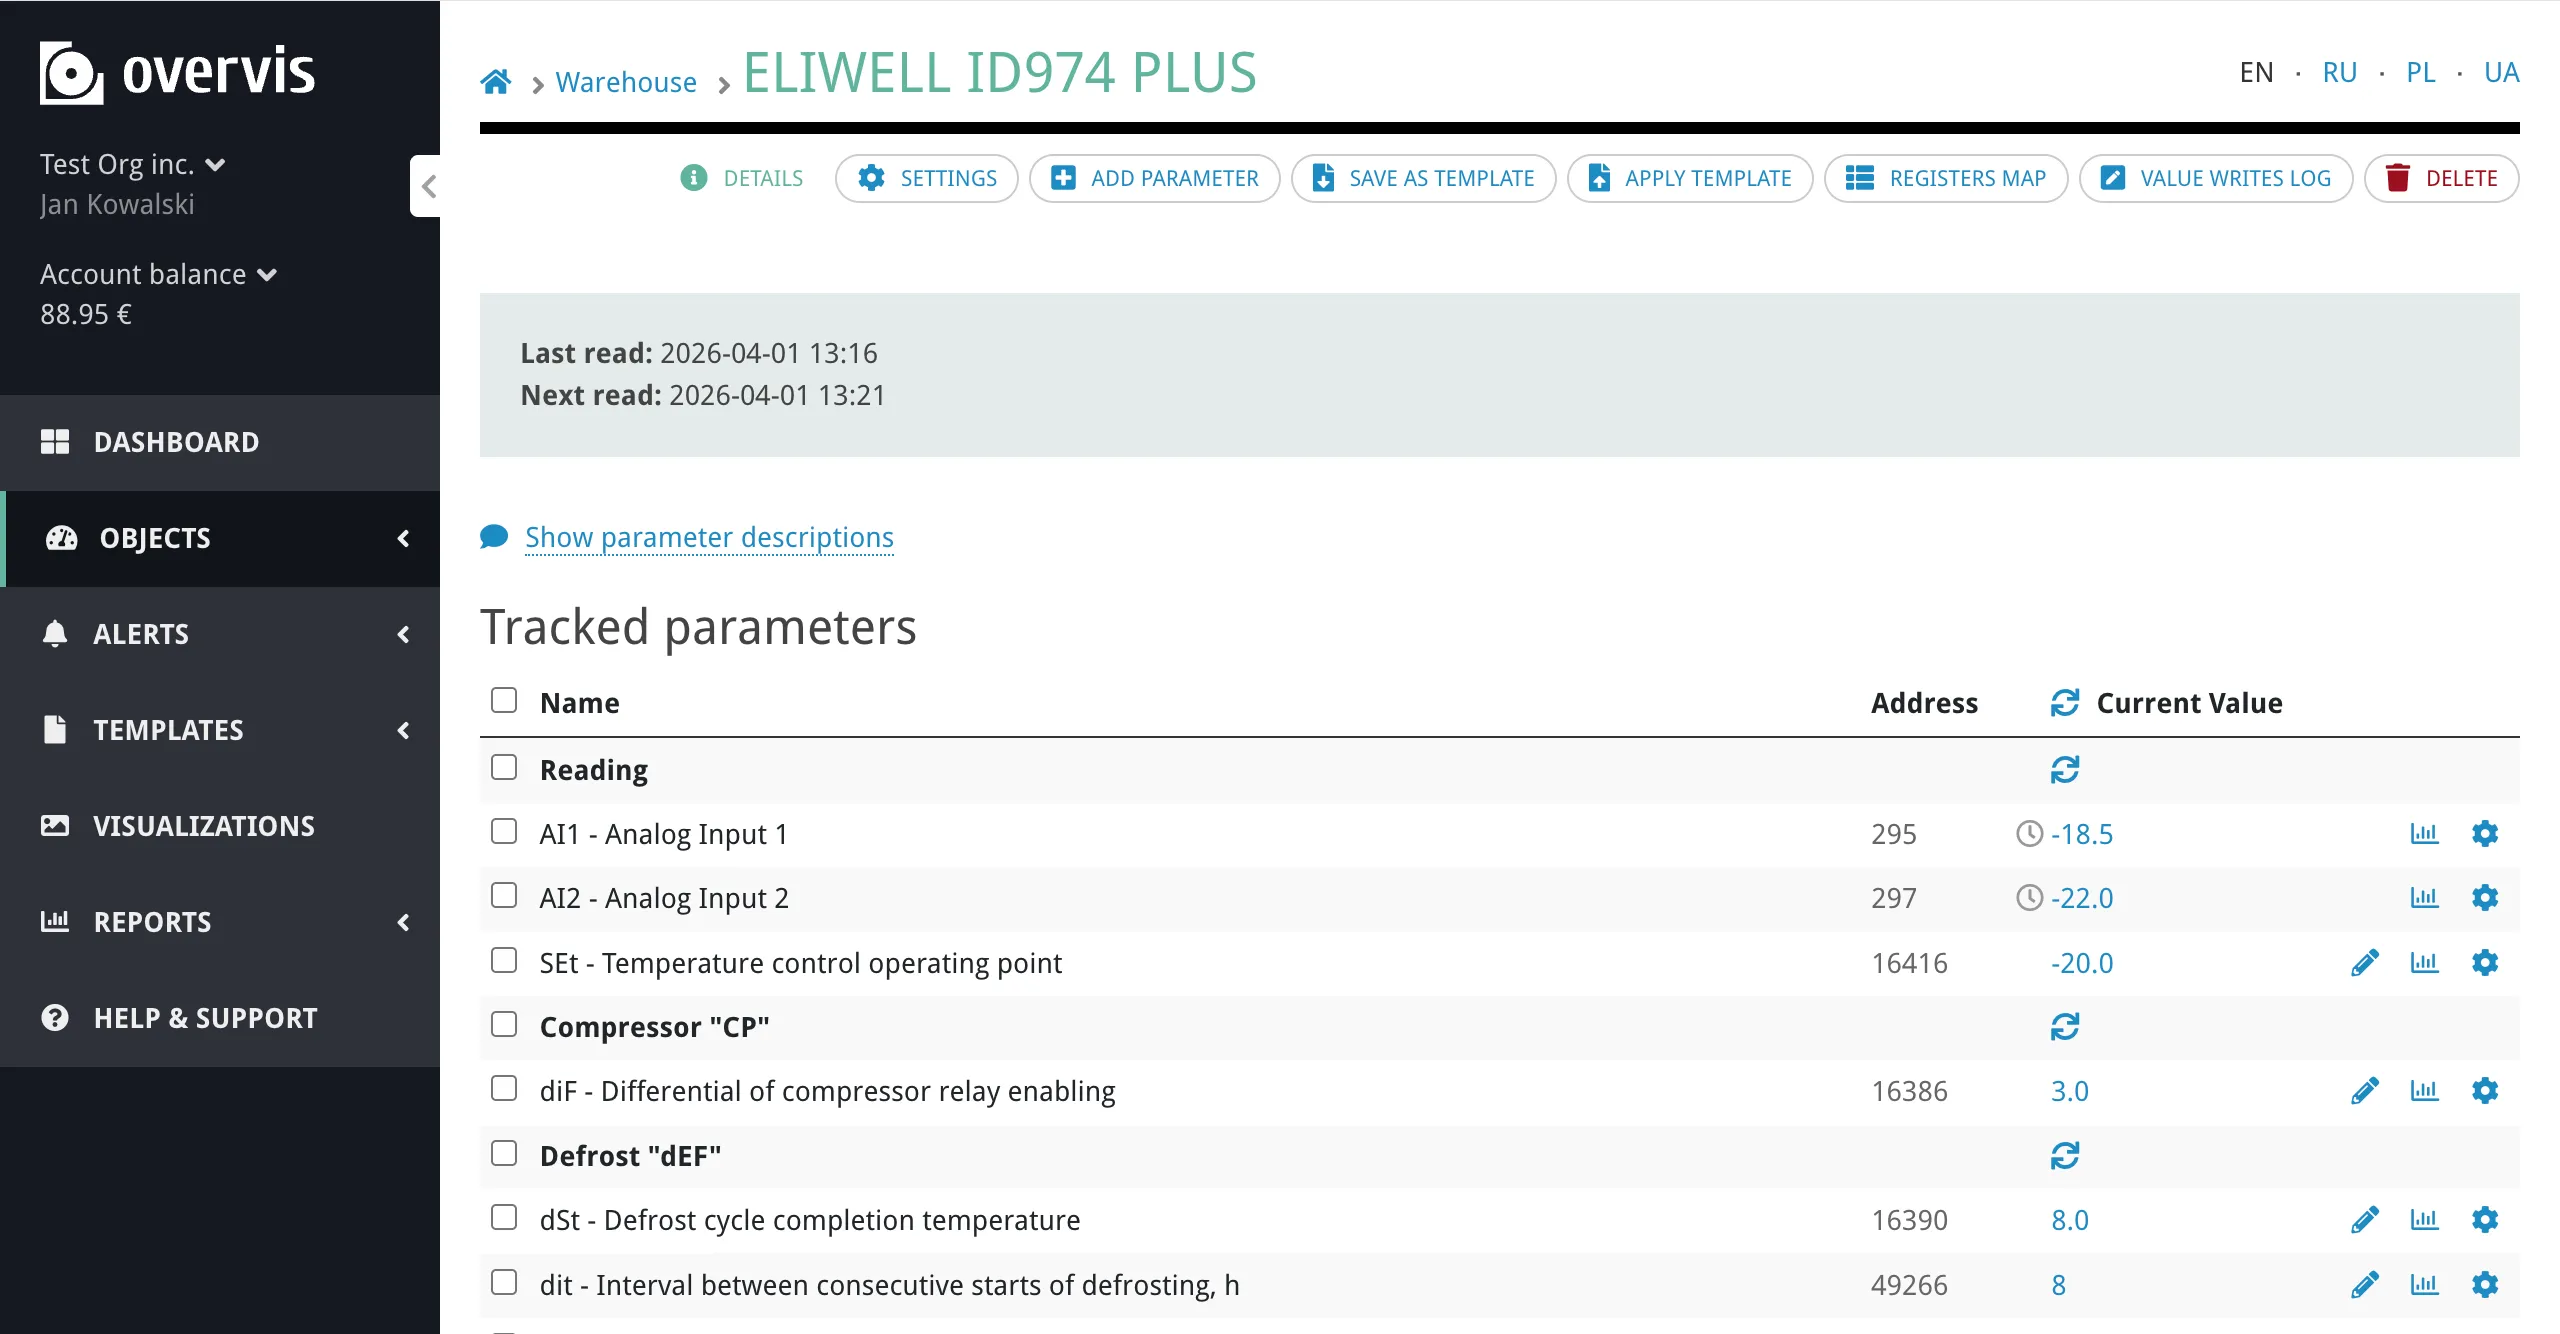Click the SEt current value -20.0
Screen dimensions: 2560x1334
[x=2082, y=963]
